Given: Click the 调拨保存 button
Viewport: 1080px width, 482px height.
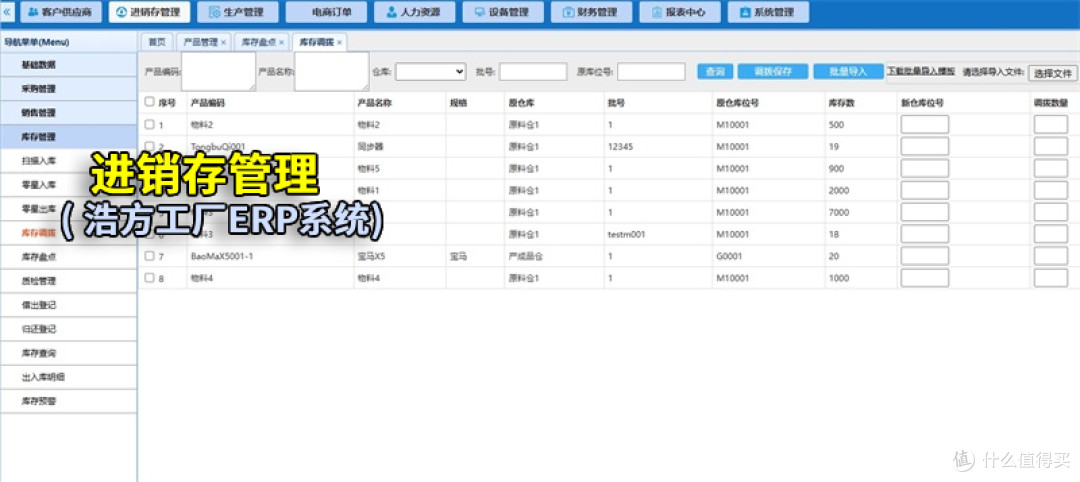Looking at the screenshot, I should [773, 72].
